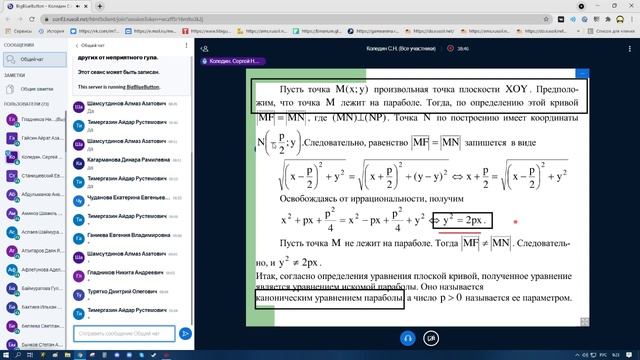640x360 pixels.
Task: Open the Общие заметки shared notes
Action: coord(35,89)
